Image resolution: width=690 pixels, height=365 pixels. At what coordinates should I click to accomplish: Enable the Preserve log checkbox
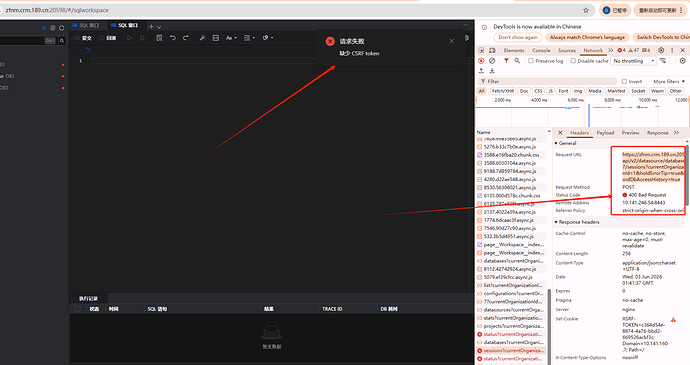tap(531, 61)
